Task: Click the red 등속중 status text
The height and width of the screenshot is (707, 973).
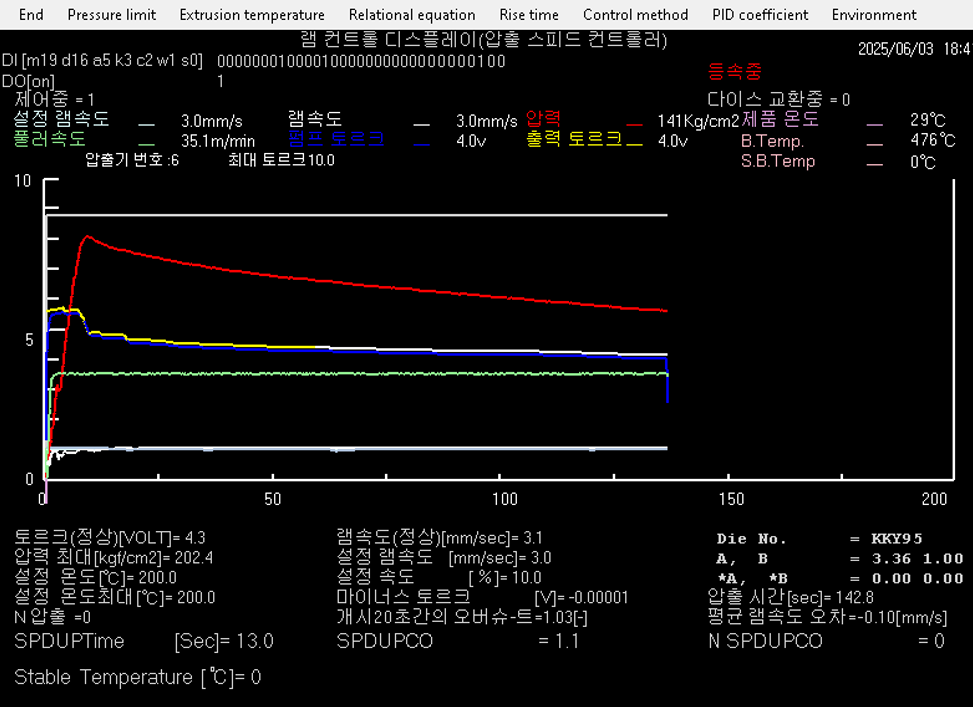Action: pyautogui.click(x=735, y=72)
